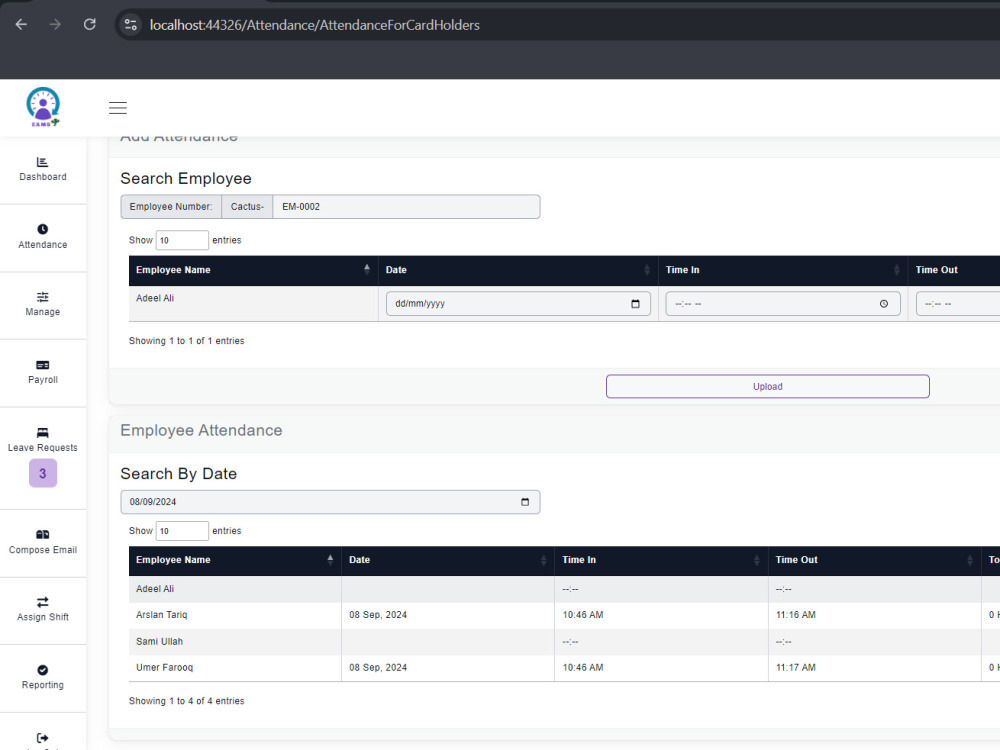Click Adeel Ali in Search Employee results

tap(155, 298)
